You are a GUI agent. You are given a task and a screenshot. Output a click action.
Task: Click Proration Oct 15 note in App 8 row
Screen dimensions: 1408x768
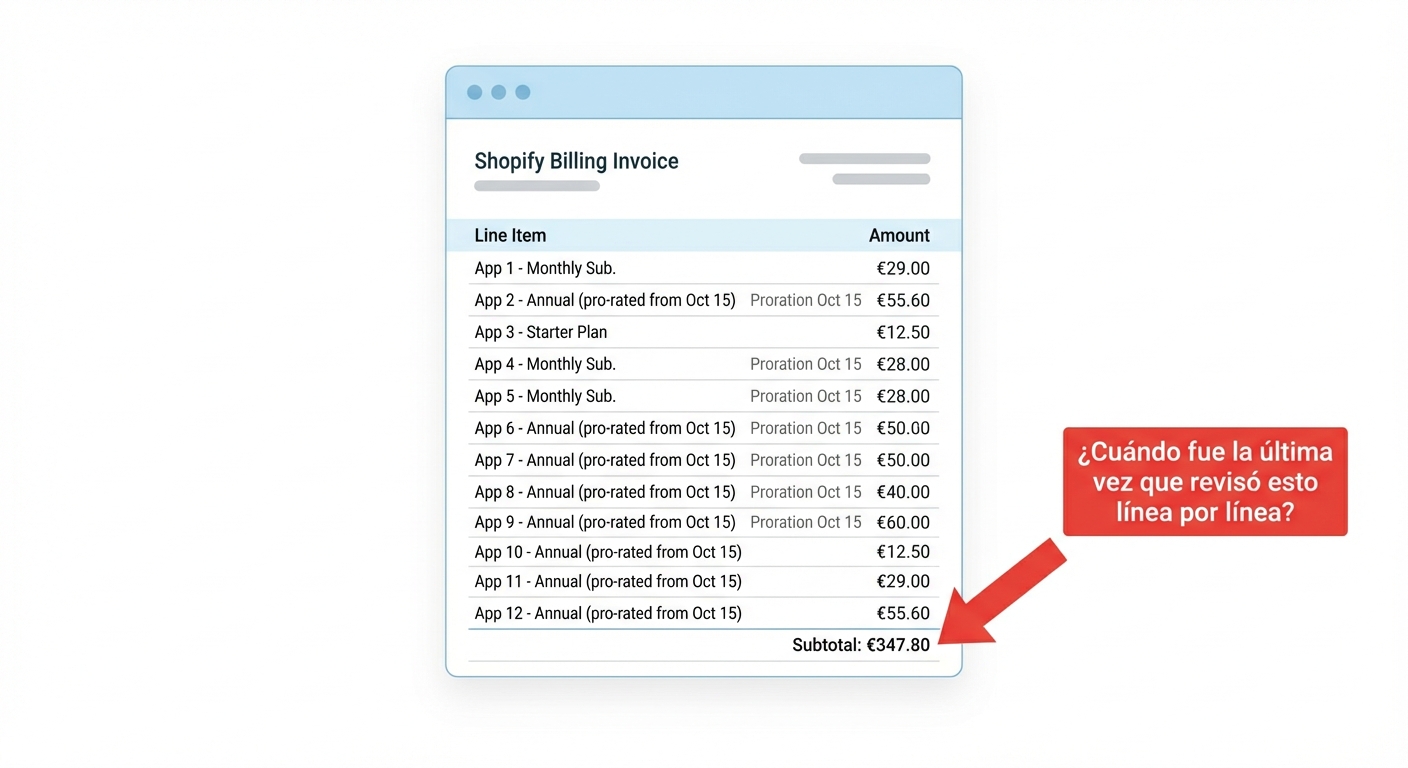[x=806, y=492]
